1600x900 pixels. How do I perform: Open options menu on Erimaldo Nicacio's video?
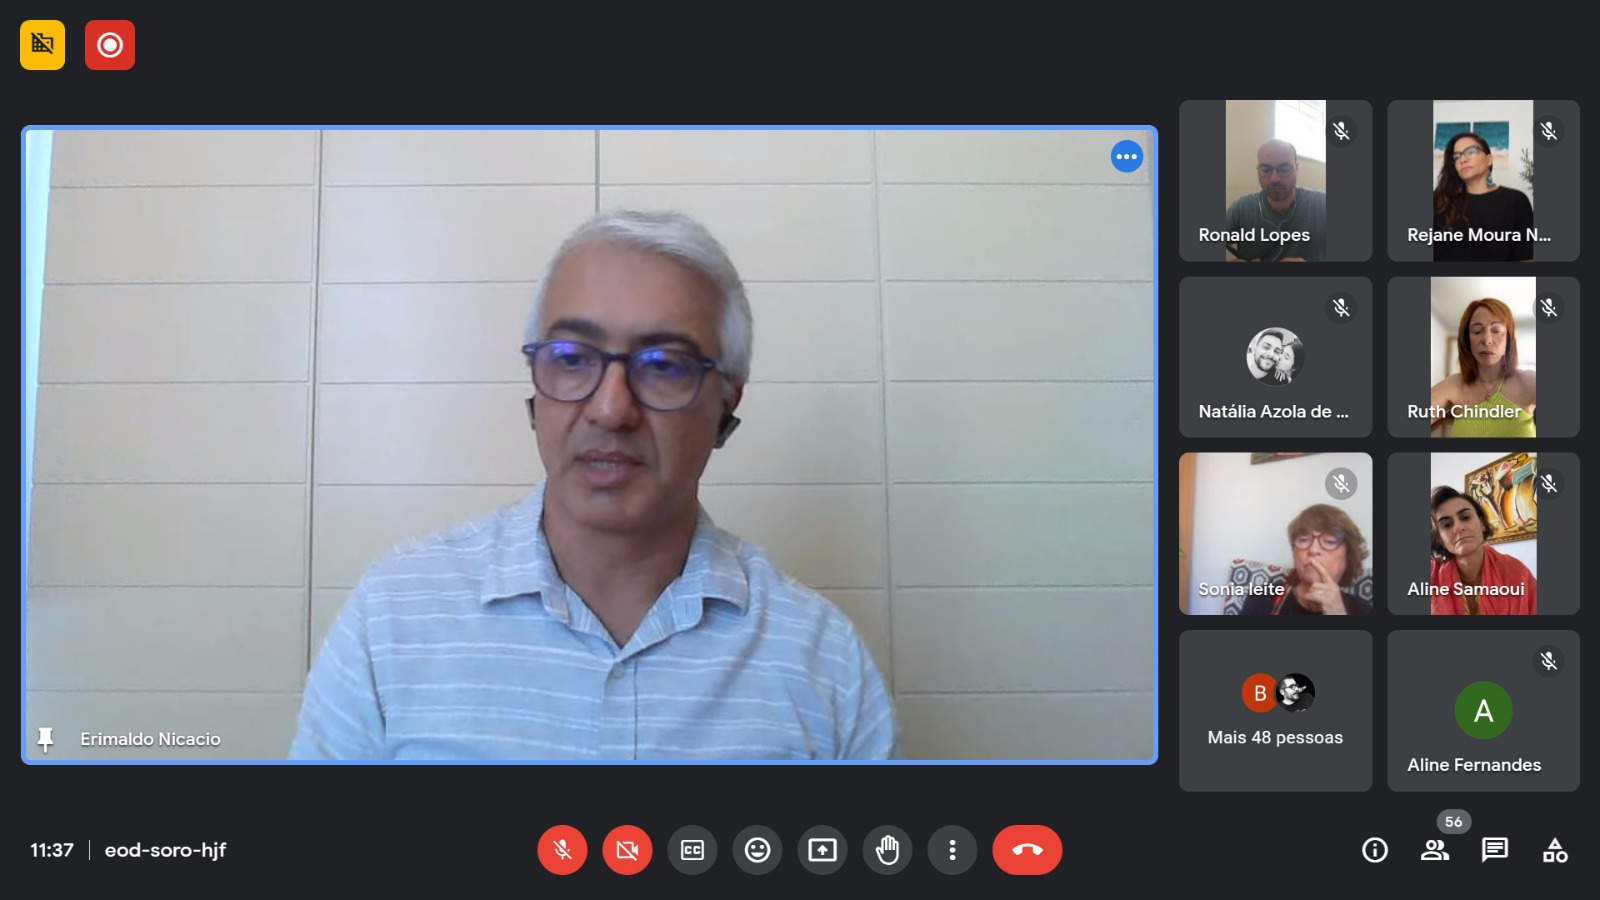1127,156
